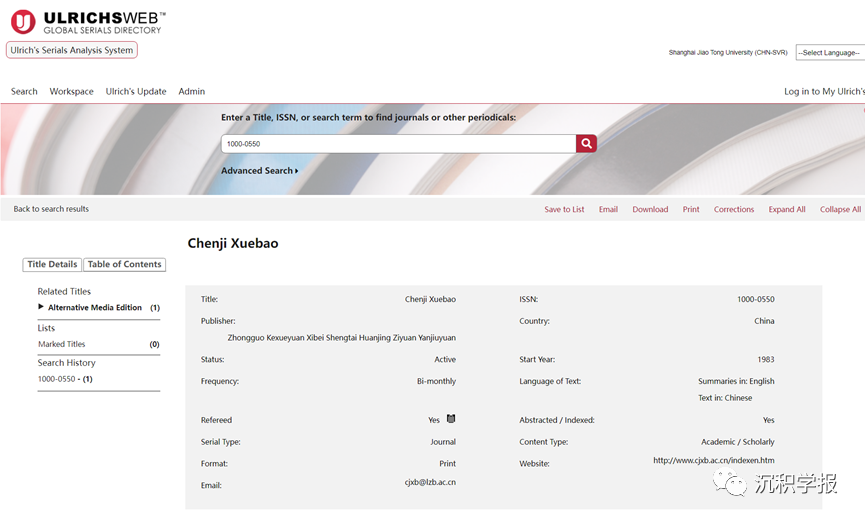The height and width of the screenshot is (521, 865).
Task: Click Expand All sections
Action: [x=786, y=209]
